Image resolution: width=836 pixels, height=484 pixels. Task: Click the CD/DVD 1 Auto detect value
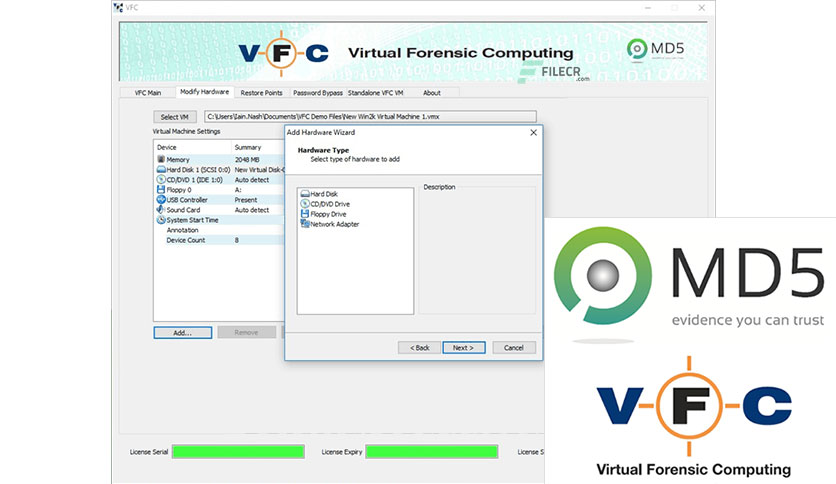(x=252, y=180)
